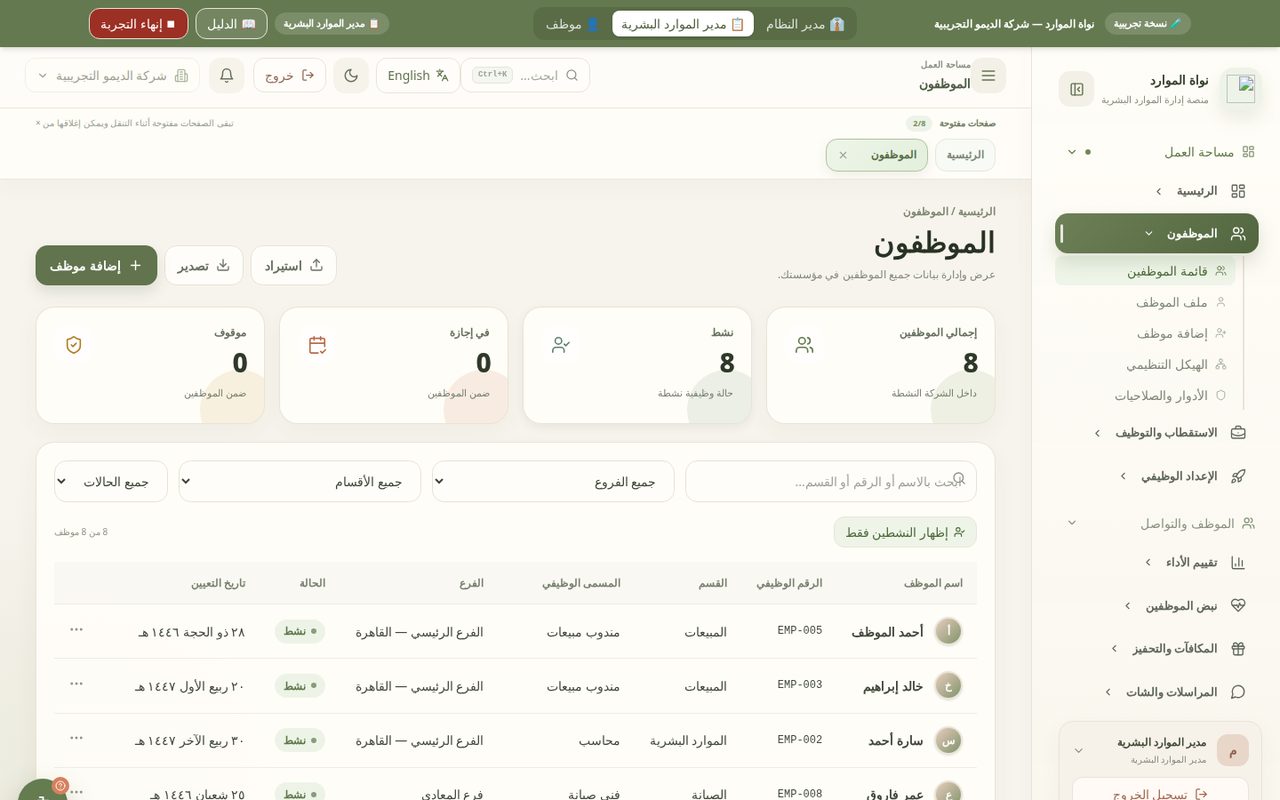Switch language to English
Viewport: 1280px width, 800px height.
[x=418, y=75]
